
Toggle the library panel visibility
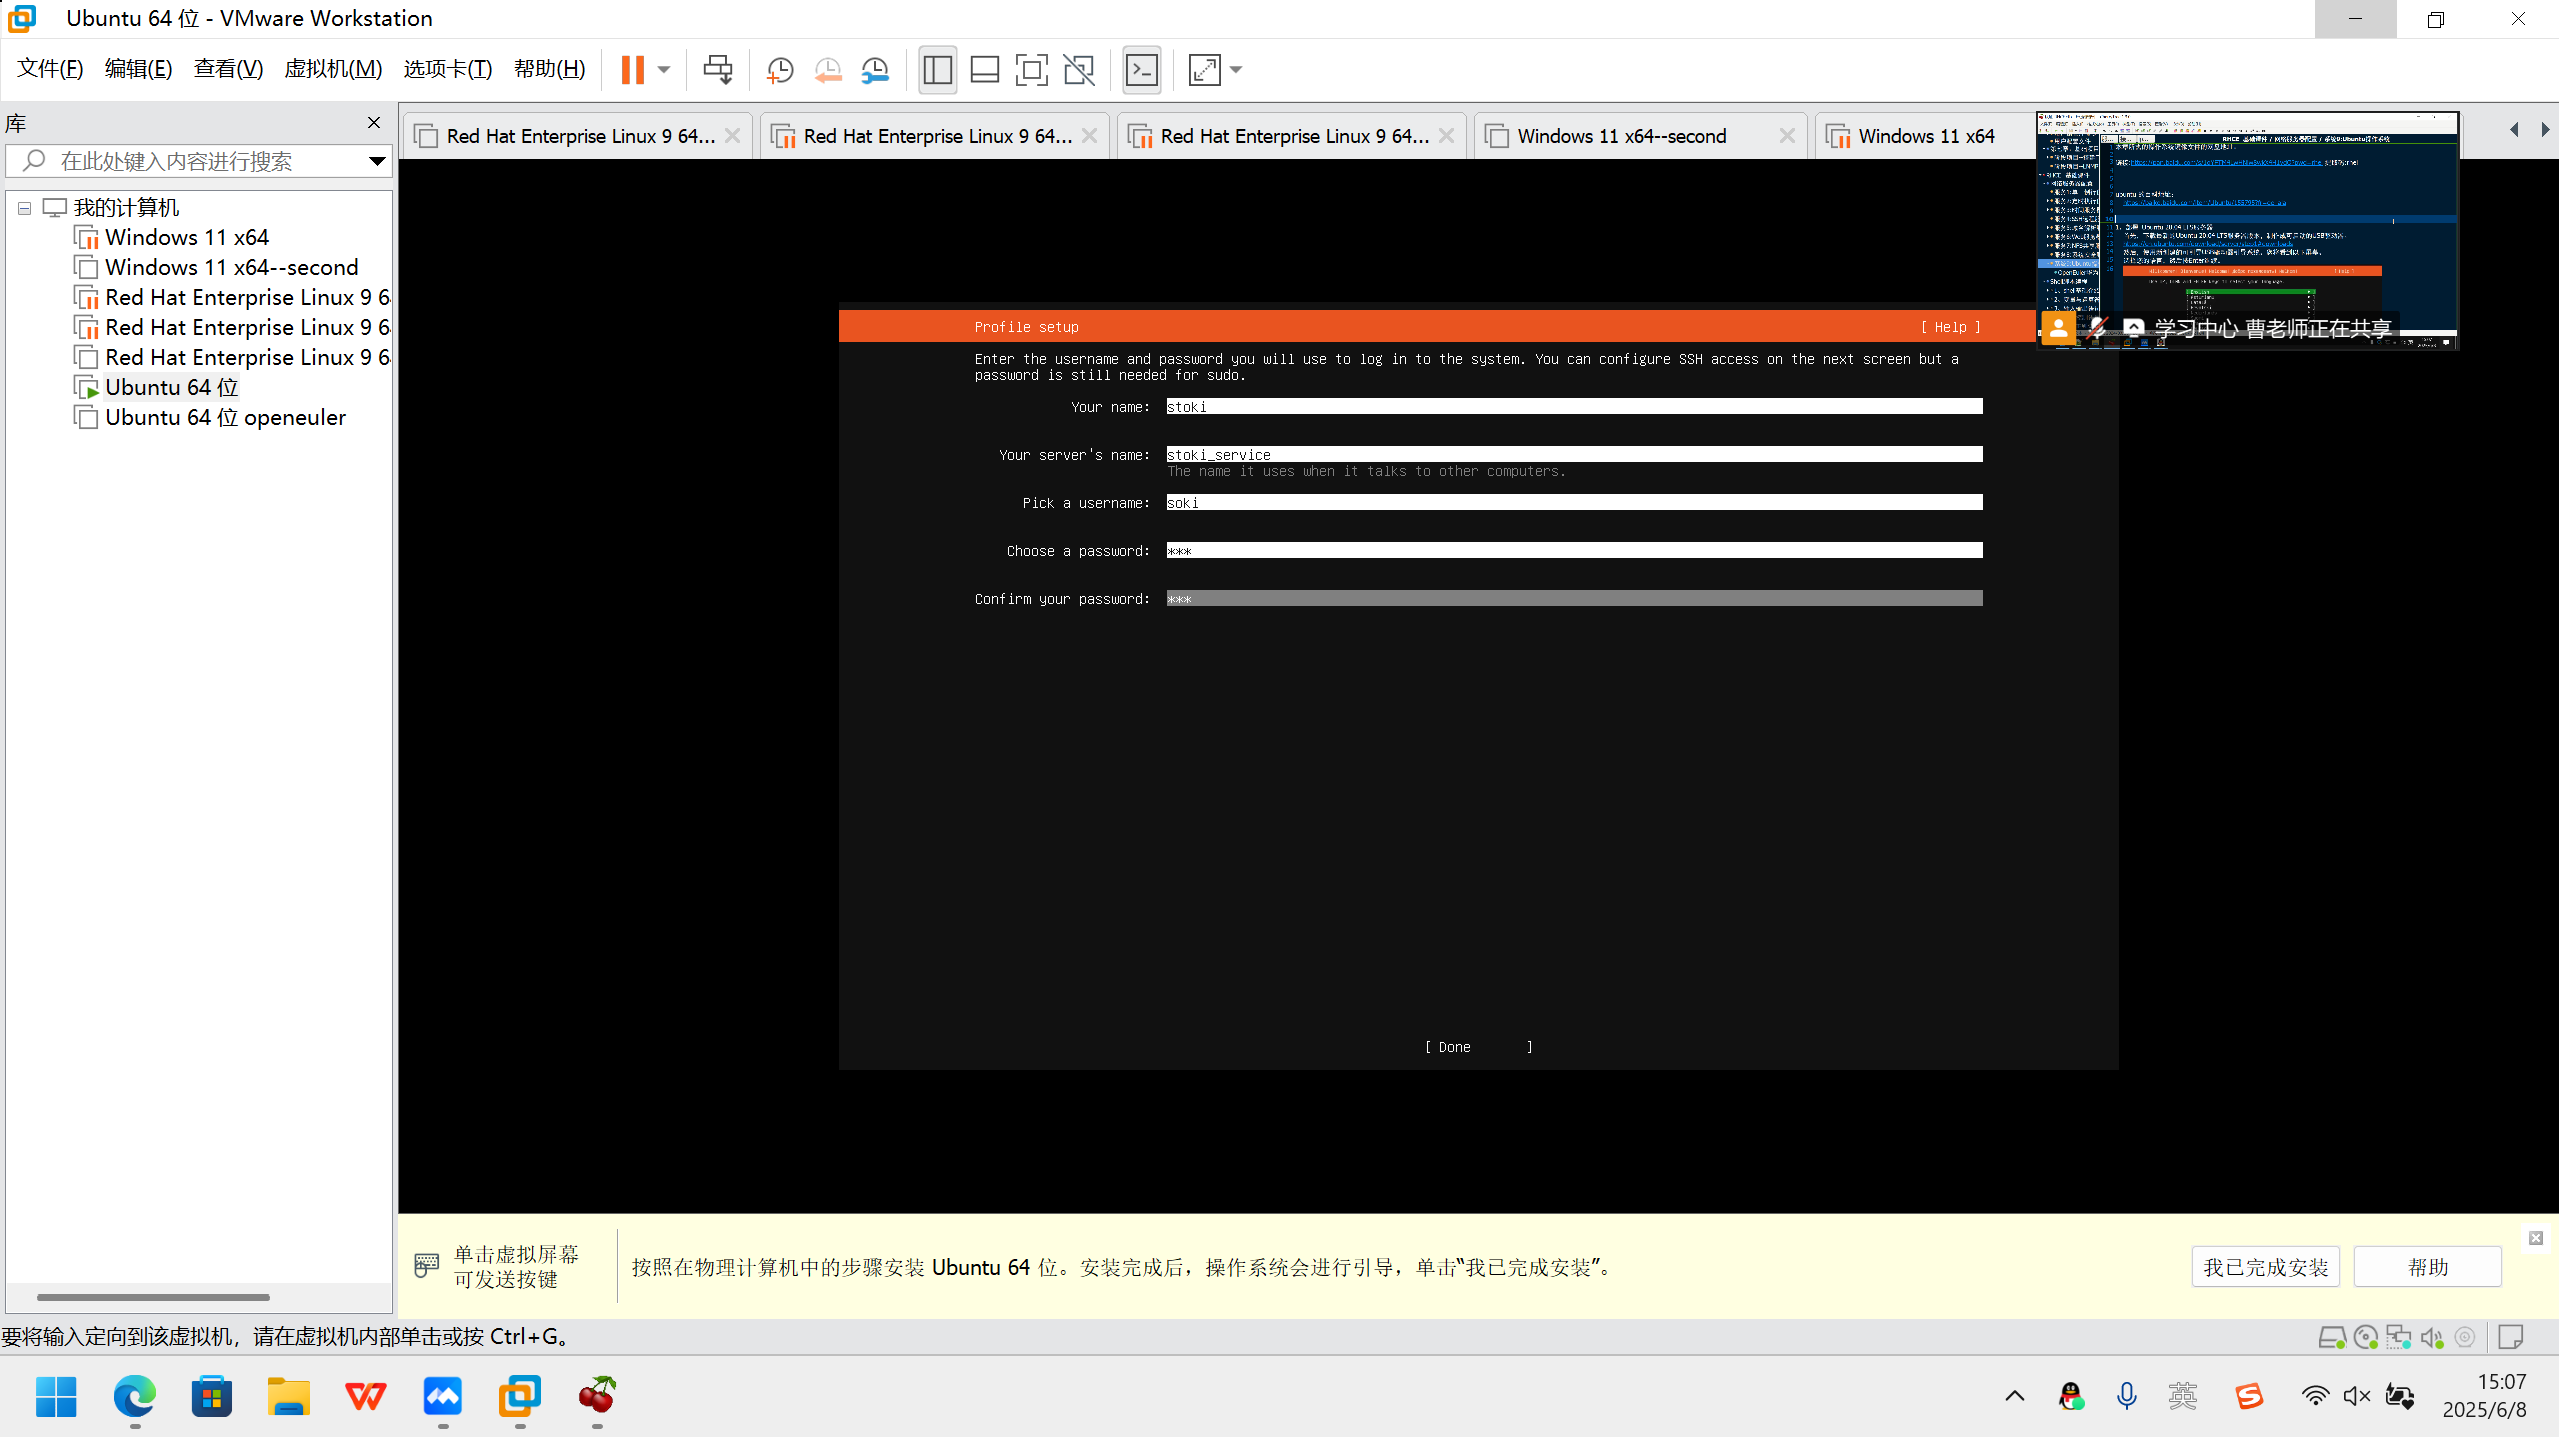tap(936, 69)
